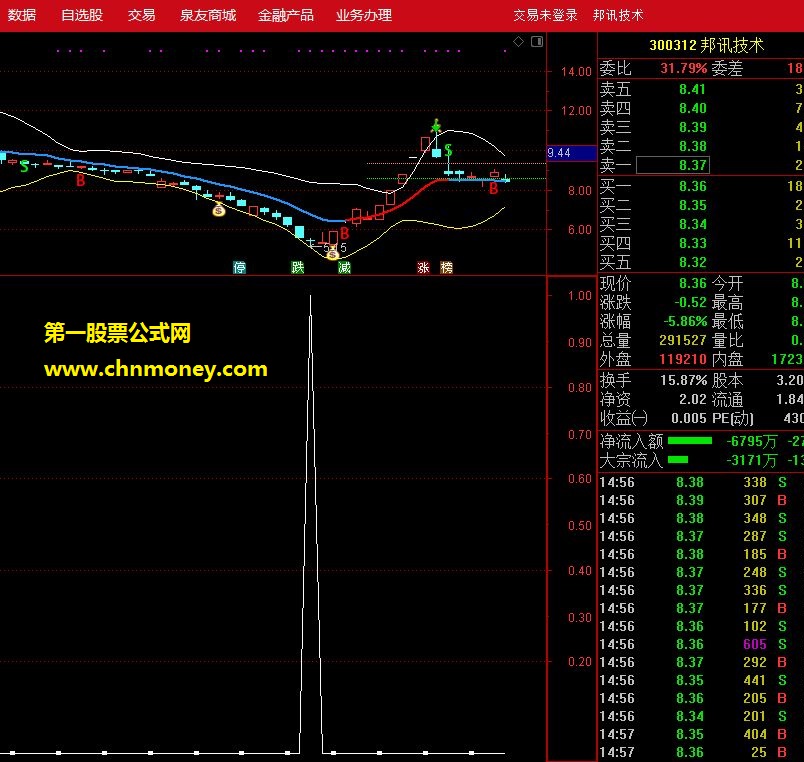
Task: Click the 跌 event marker on chart
Action: click(298, 267)
